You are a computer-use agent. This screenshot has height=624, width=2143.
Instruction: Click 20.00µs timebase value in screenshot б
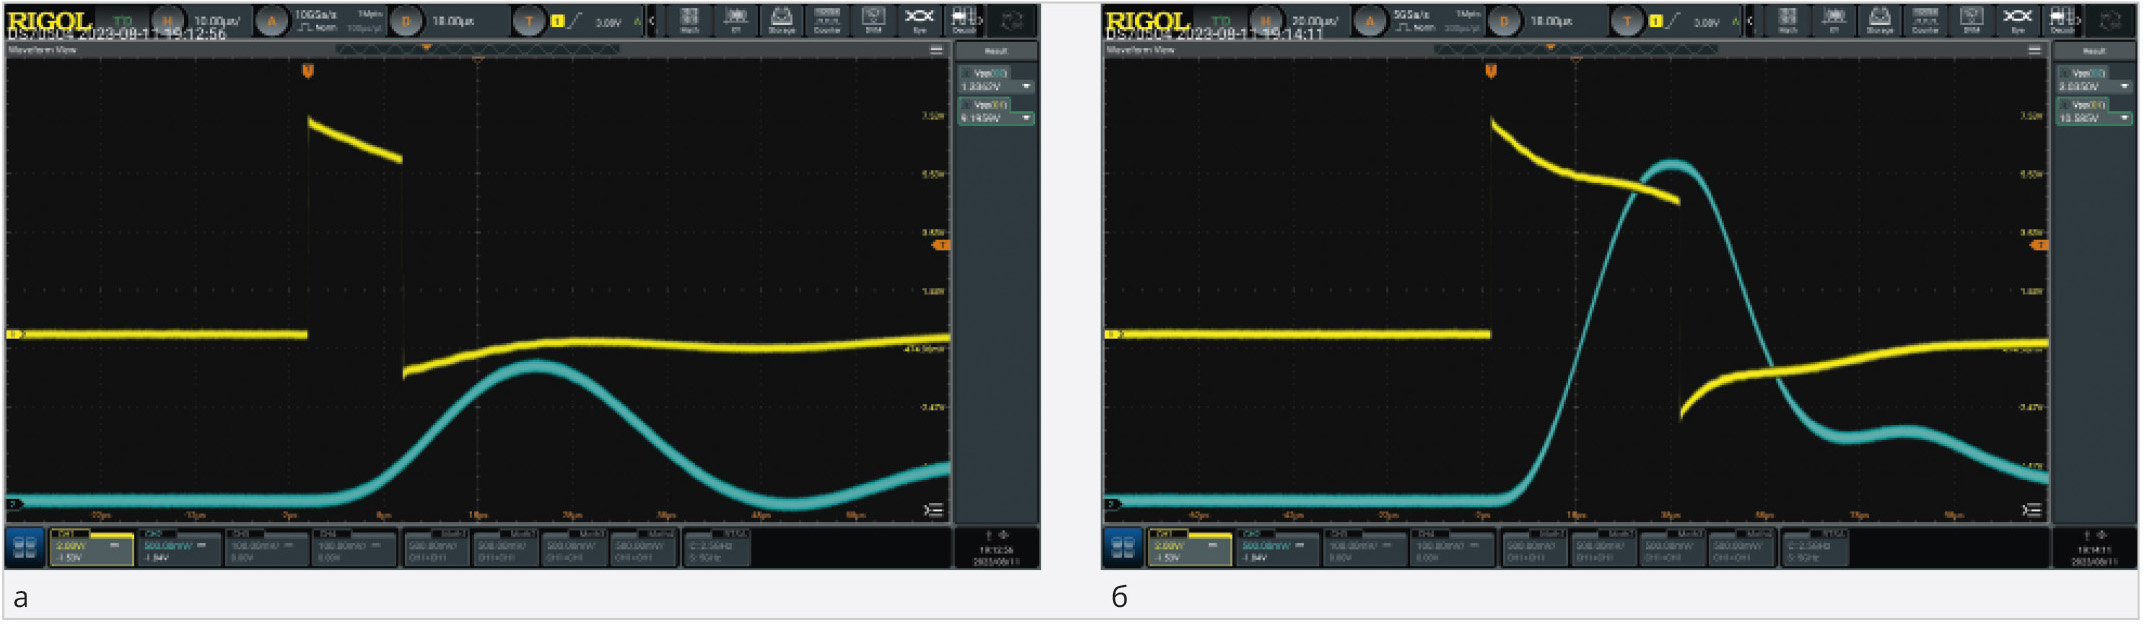pyautogui.click(x=1315, y=21)
